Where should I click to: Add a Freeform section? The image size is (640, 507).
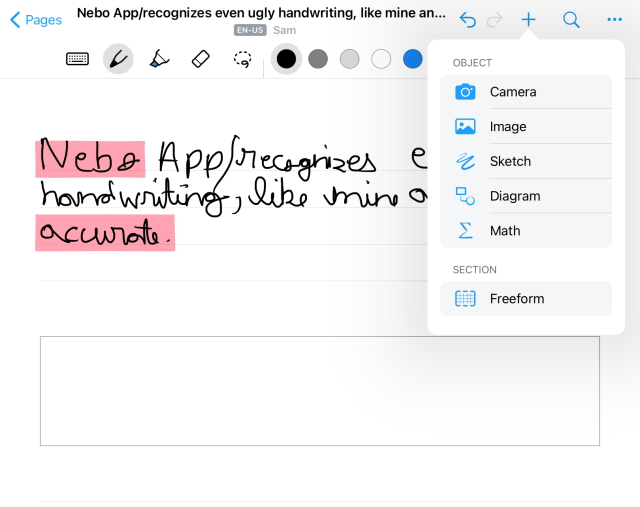coord(526,298)
